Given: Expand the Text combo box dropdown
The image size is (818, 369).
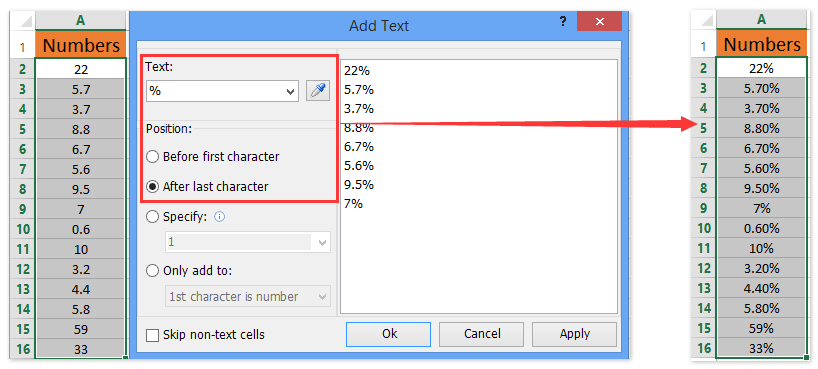Looking at the screenshot, I should point(291,92).
